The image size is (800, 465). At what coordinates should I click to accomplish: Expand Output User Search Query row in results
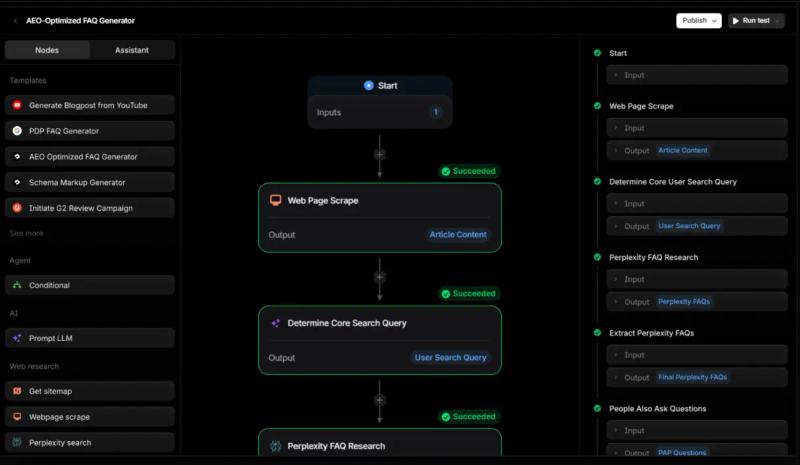[x=696, y=226]
